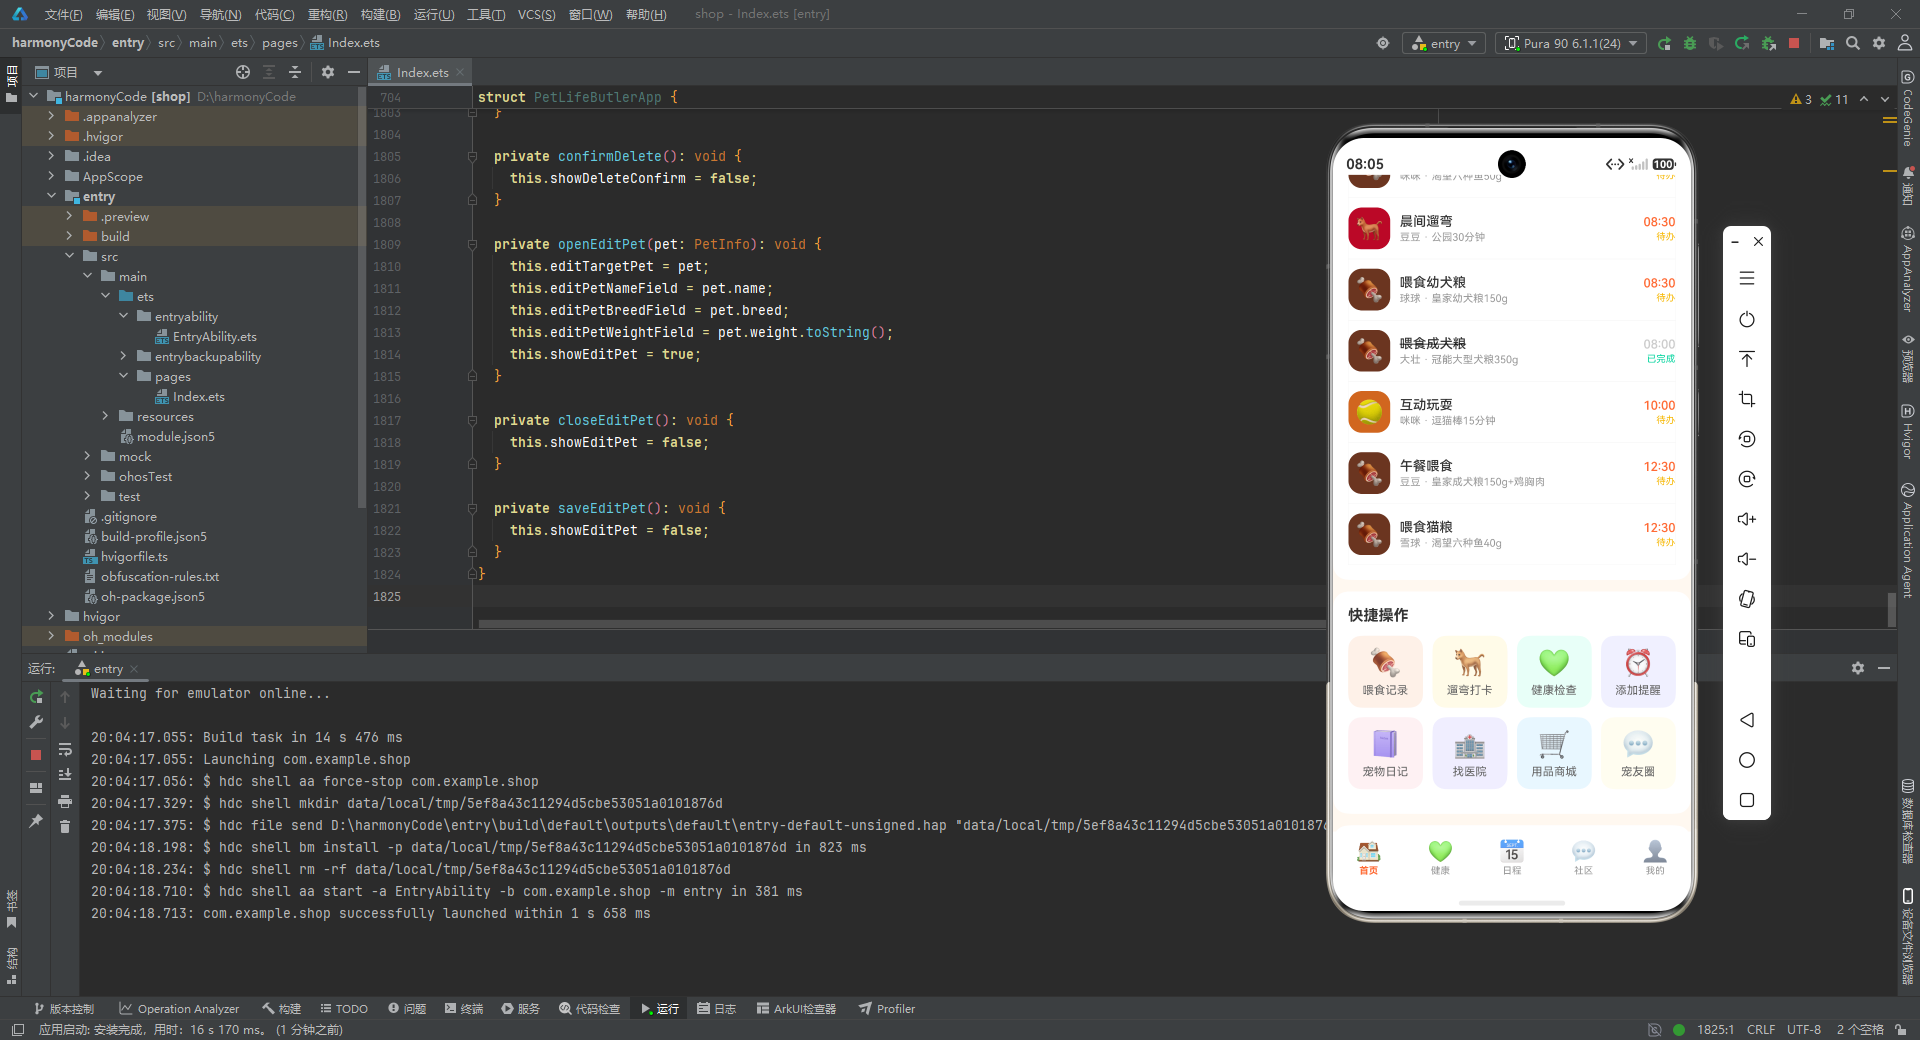
Task: Open the 构建 menu in the menu bar
Action: (x=380, y=14)
